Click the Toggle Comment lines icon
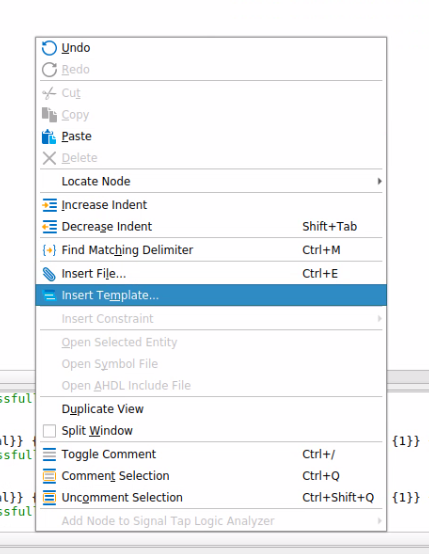The image size is (429, 554). click(x=49, y=454)
